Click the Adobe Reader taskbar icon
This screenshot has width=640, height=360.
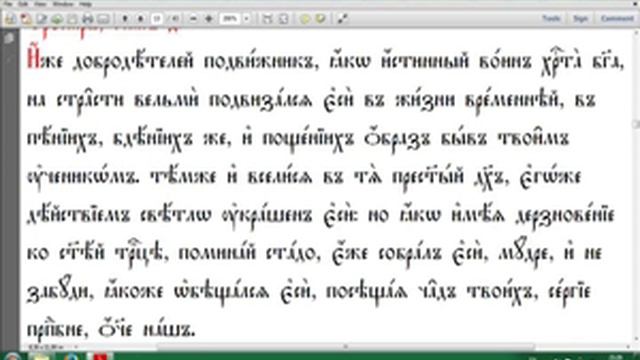(101, 356)
